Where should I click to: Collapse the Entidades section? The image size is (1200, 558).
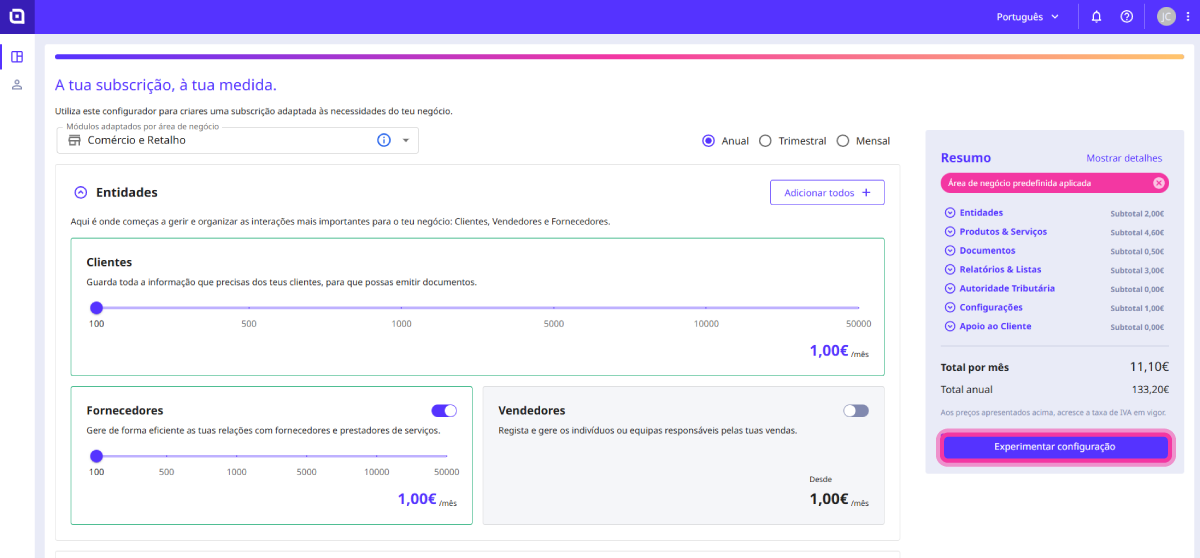point(81,192)
